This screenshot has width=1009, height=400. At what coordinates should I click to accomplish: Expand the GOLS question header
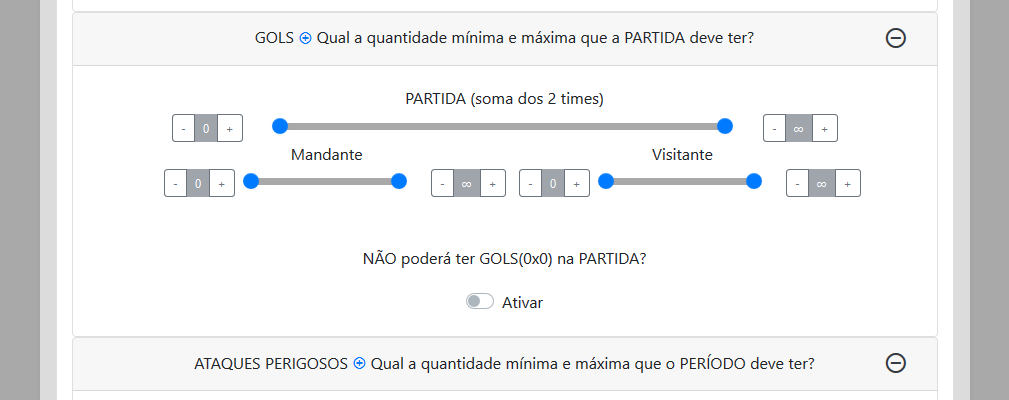click(504, 38)
